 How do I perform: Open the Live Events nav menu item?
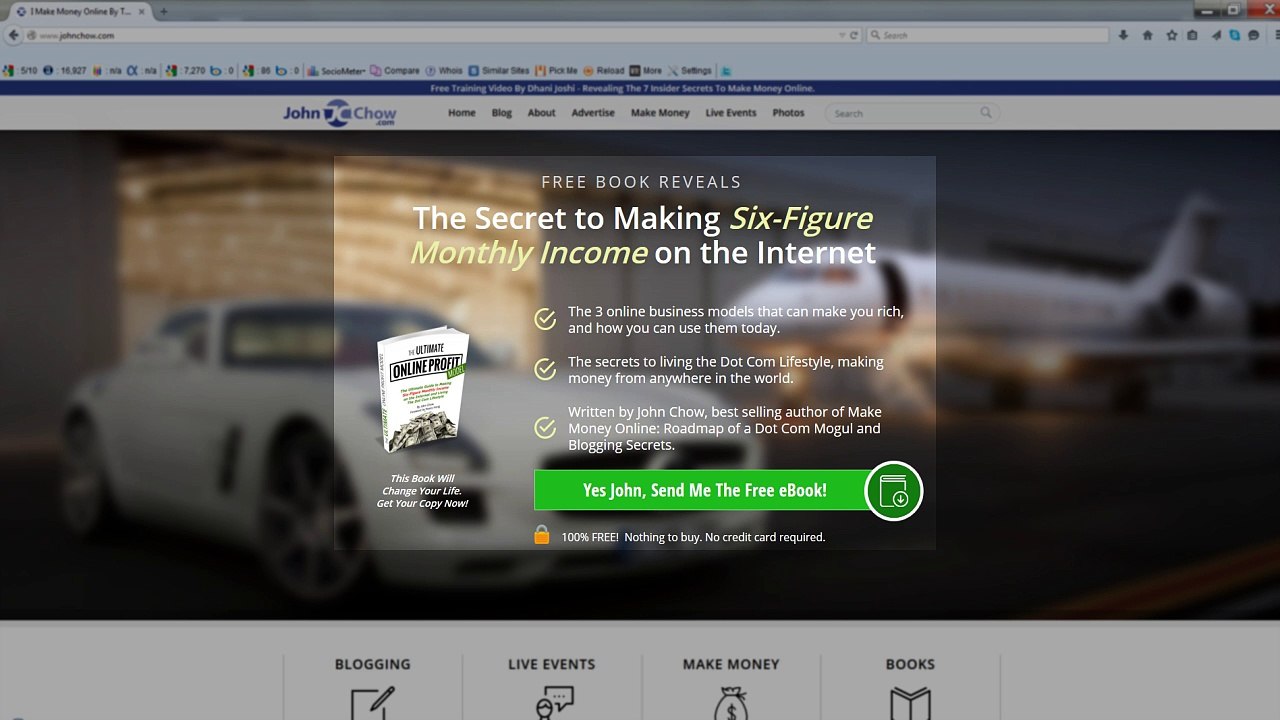click(x=731, y=113)
